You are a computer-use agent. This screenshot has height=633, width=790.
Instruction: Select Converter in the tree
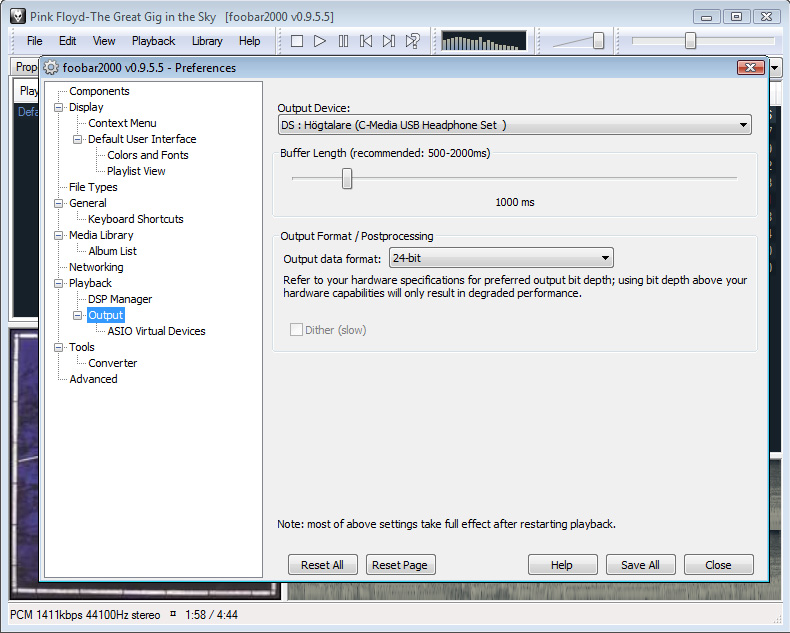pyautogui.click(x=112, y=363)
